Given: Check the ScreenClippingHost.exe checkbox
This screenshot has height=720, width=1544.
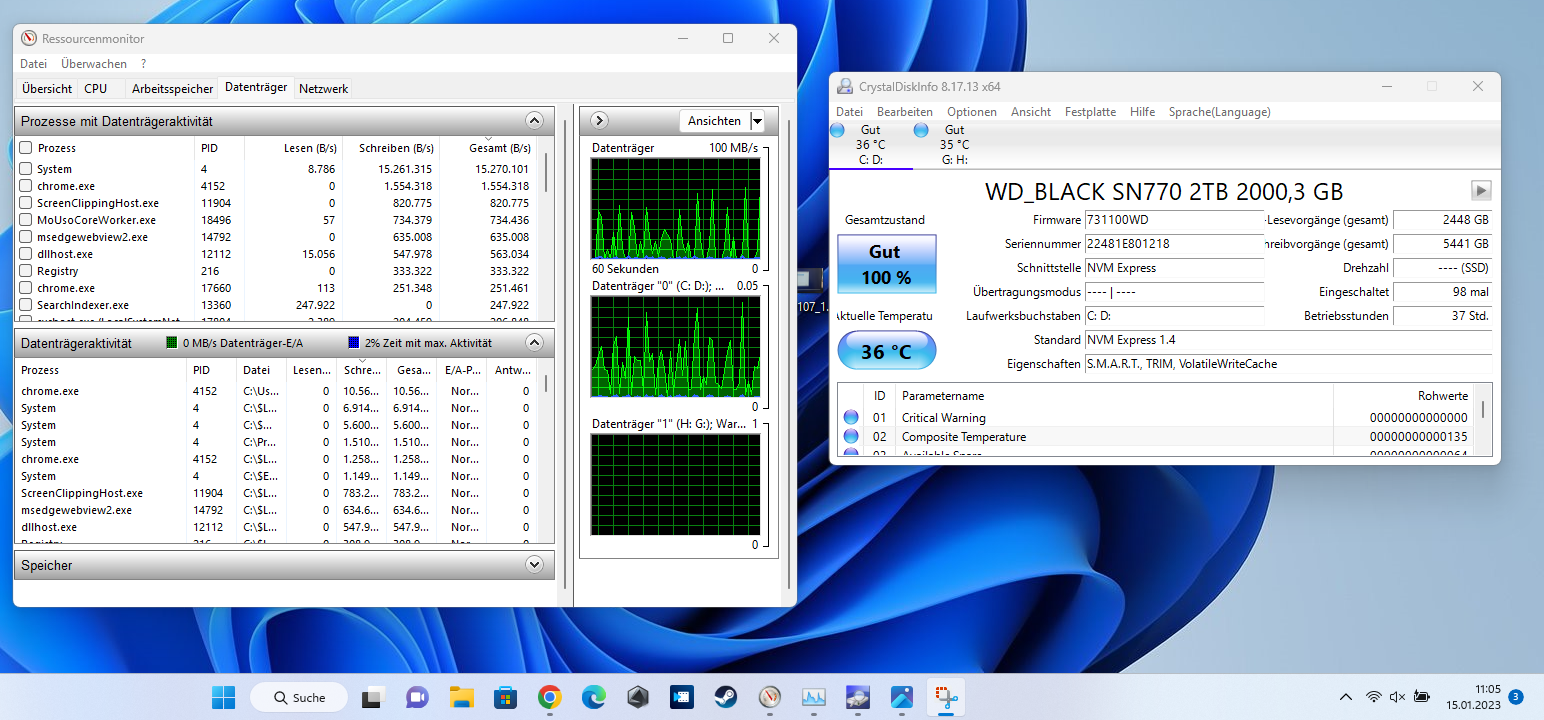Looking at the screenshot, I should [x=26, y=203].
